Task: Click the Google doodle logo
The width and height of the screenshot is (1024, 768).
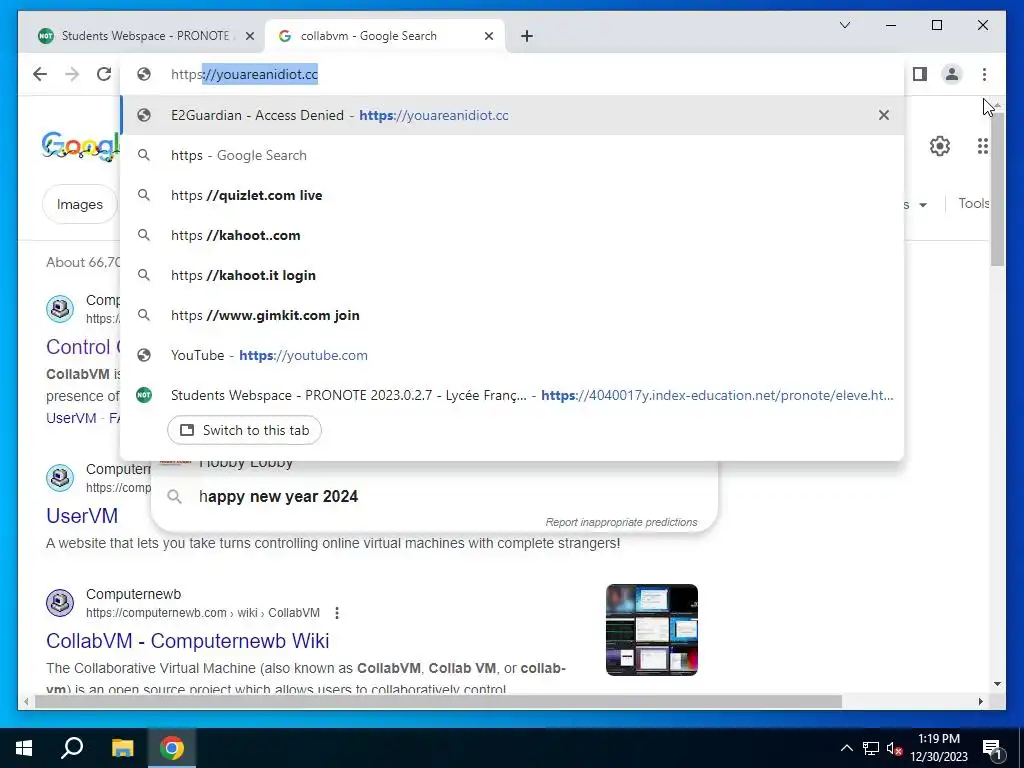Action: point(80,146)
